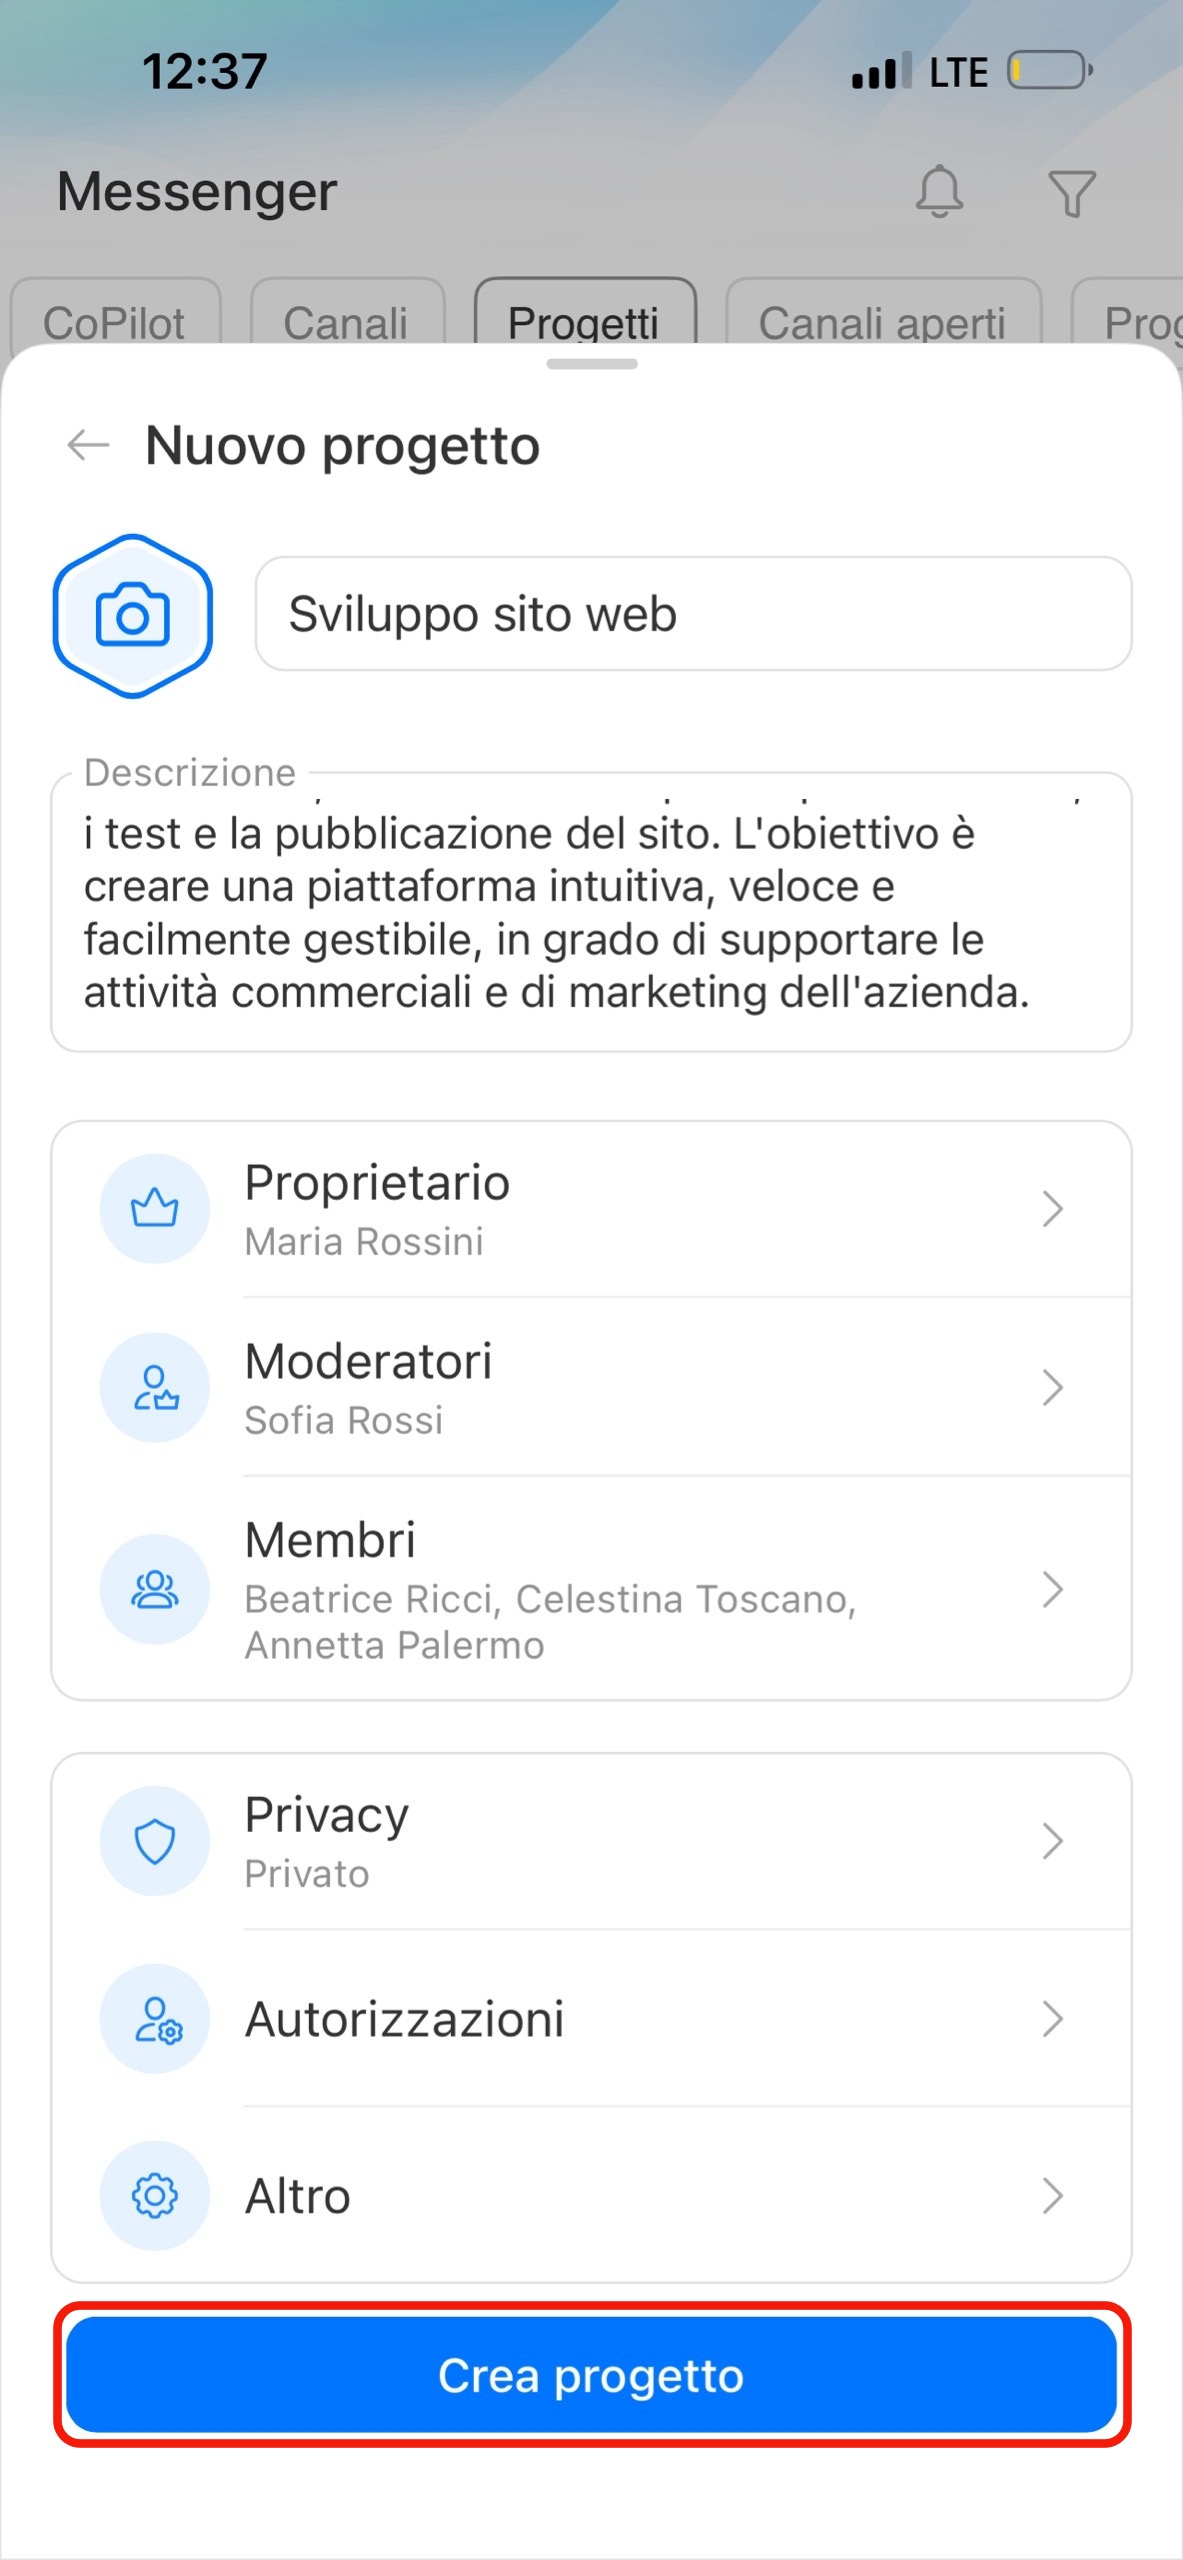Select the Canali aperti tab
This screenshot has width=1183, height=2560.
(883, 321)
